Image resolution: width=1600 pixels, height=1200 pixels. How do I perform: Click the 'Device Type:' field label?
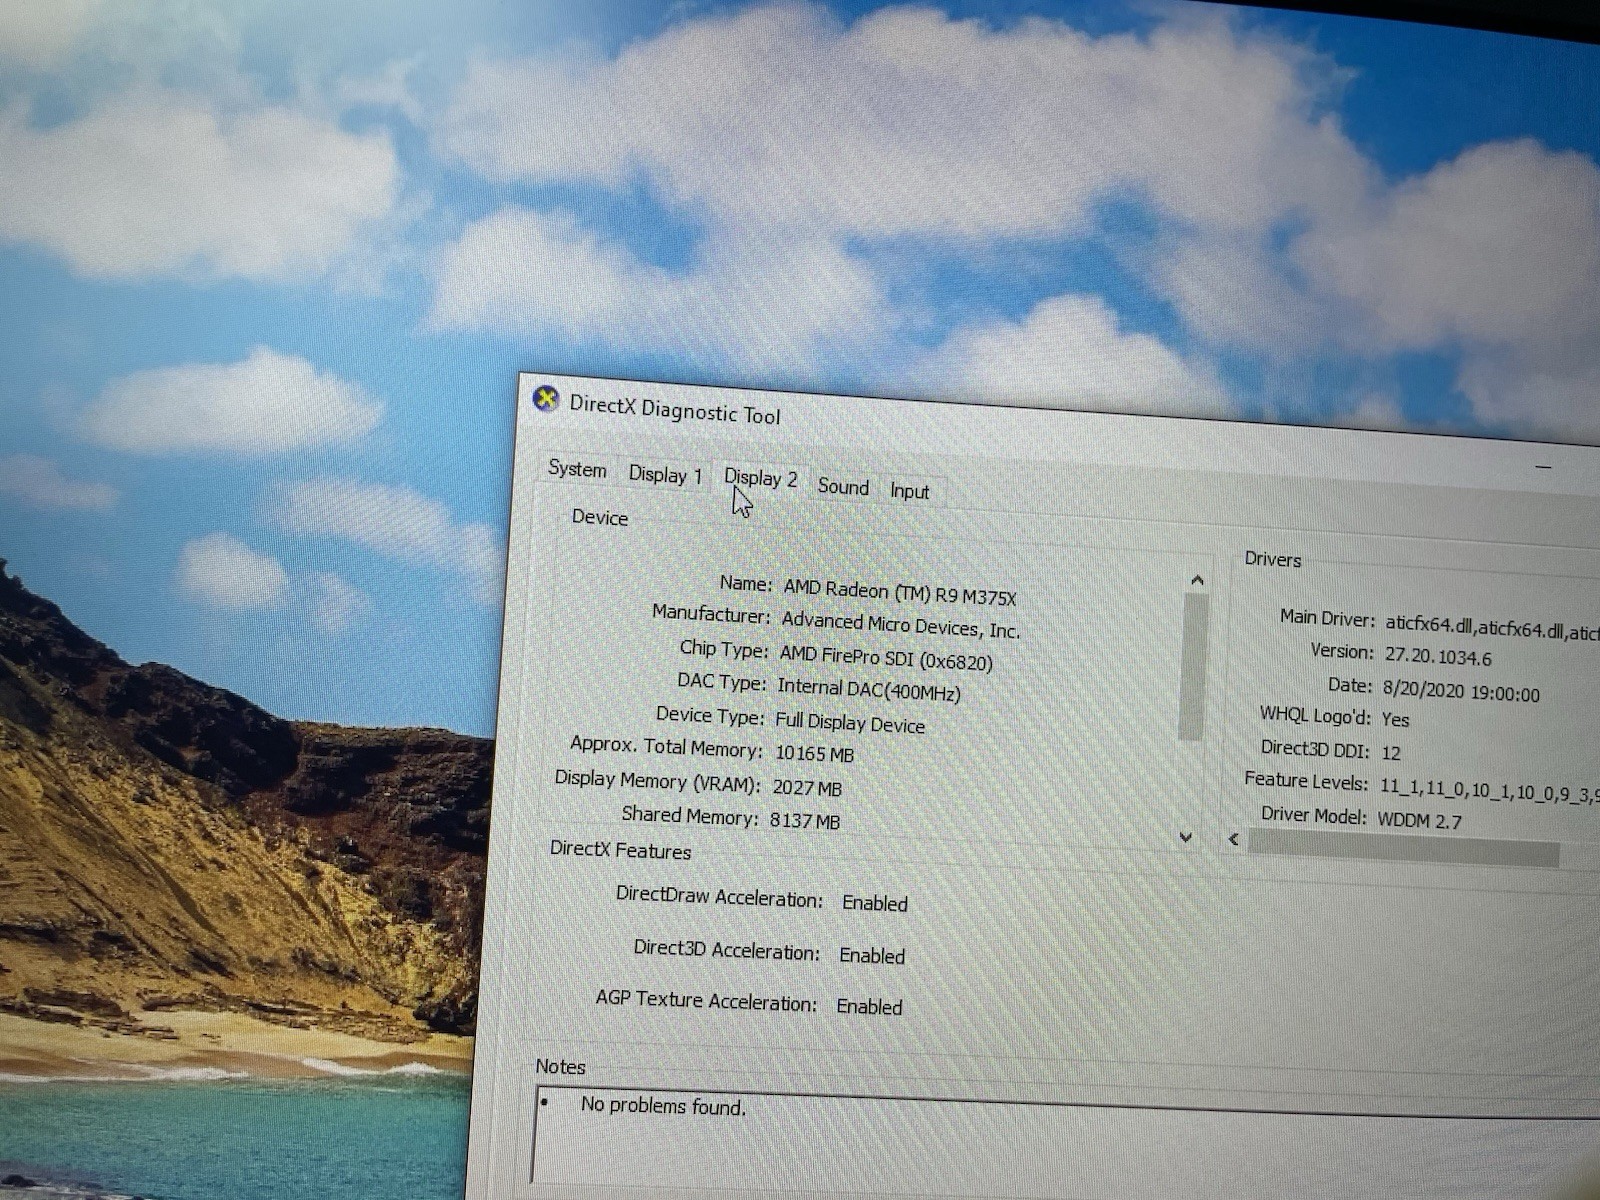(710, 715)
